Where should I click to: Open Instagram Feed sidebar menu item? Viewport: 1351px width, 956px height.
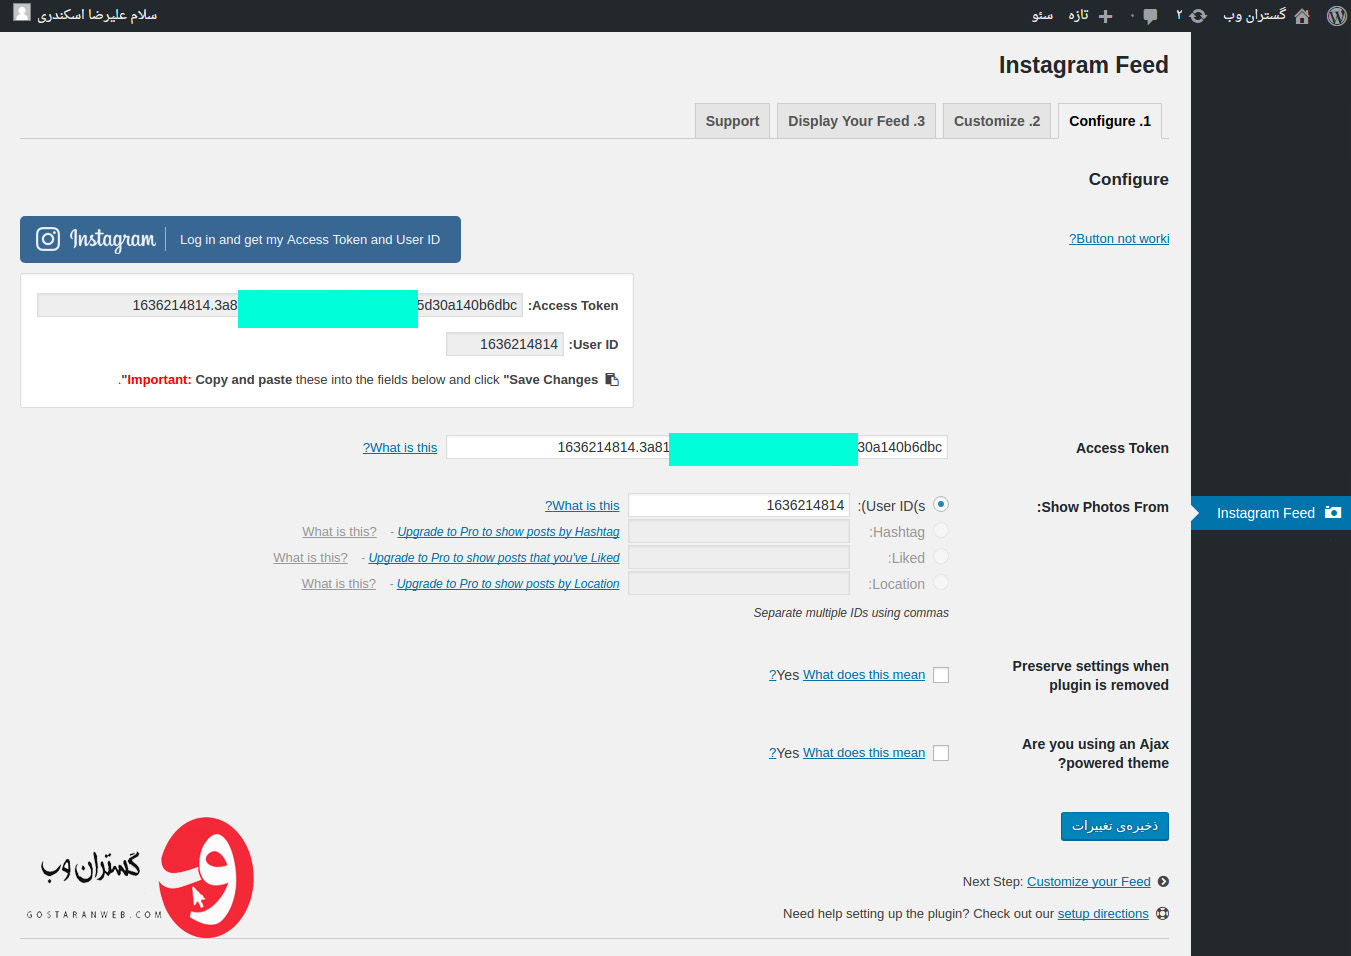tap(1271, 513)
